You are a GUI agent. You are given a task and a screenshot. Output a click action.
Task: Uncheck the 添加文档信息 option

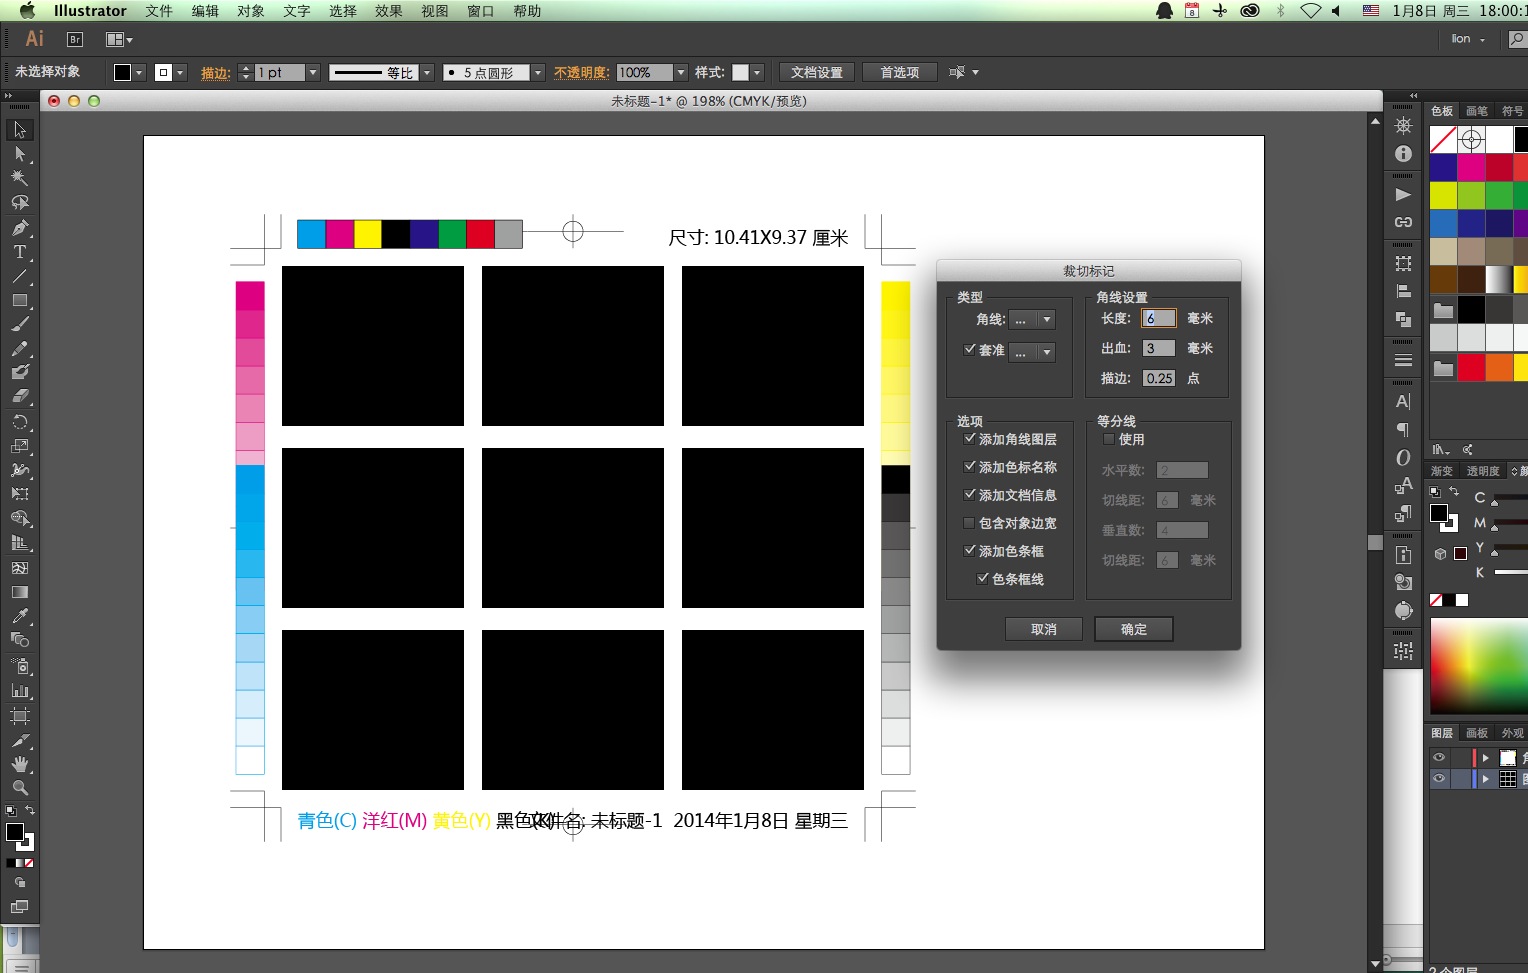(x=970, y=495)
